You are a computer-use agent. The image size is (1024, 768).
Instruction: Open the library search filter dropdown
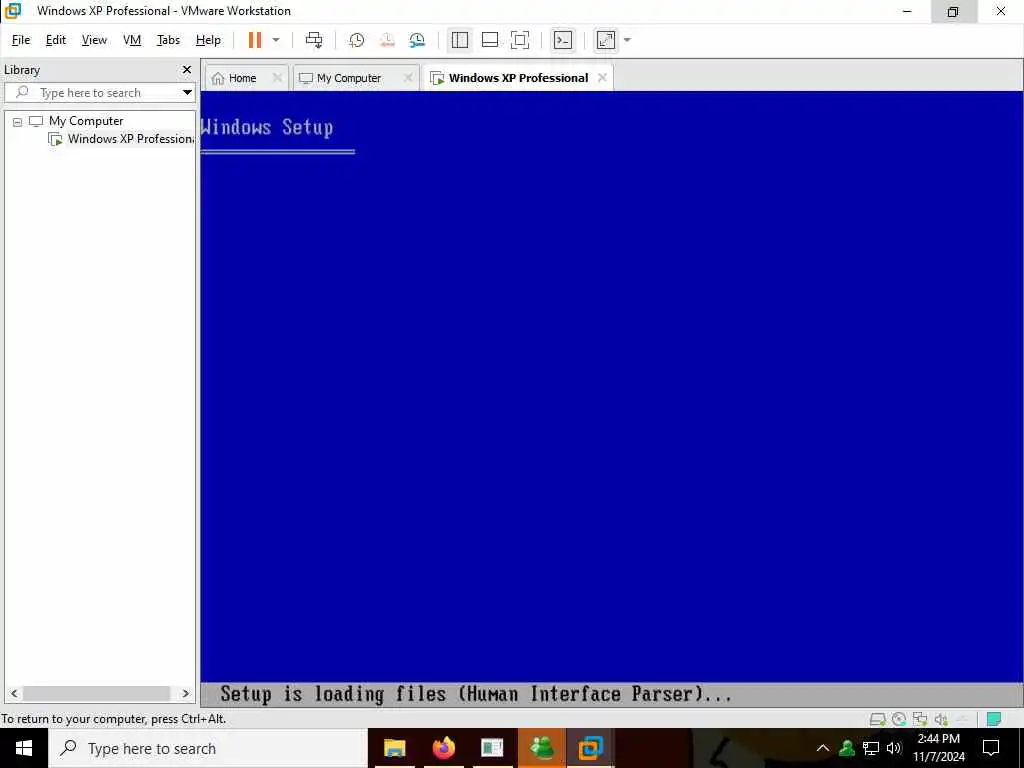pos(187,93)
